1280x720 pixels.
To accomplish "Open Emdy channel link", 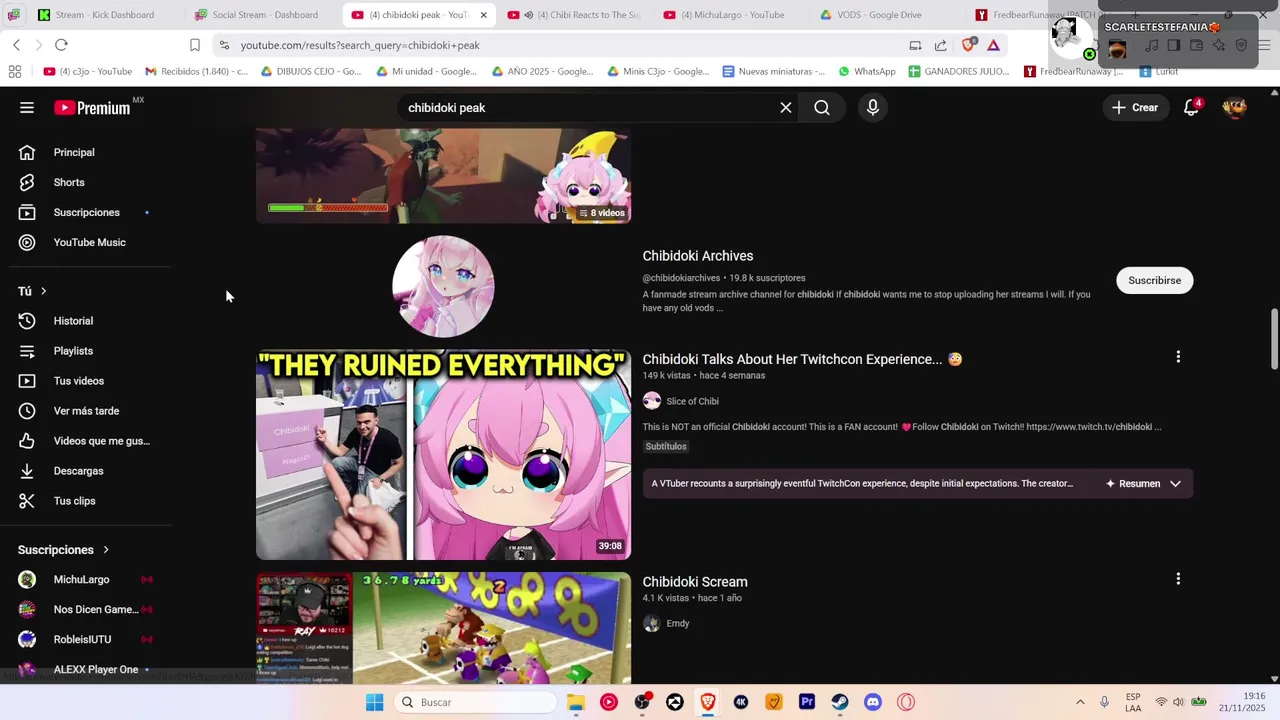I will click(x=678, y=624).
